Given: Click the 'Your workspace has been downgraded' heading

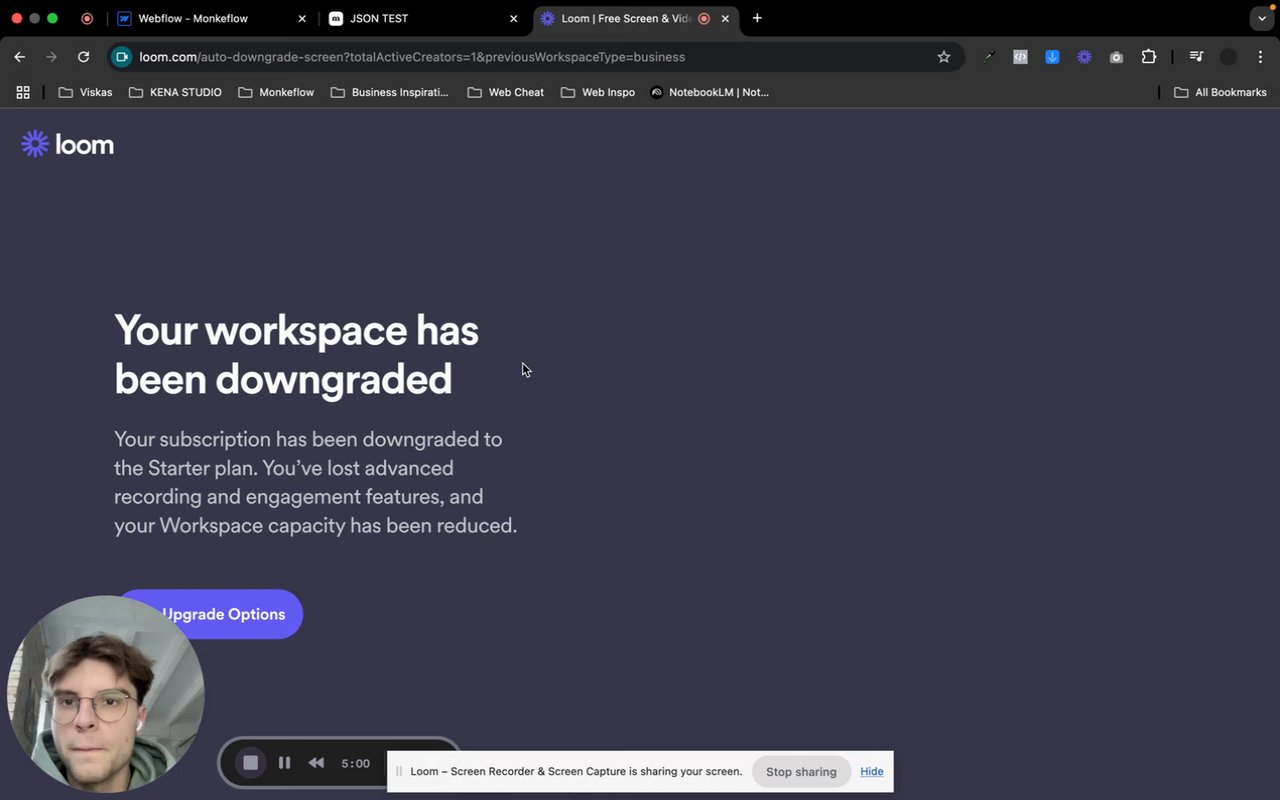Looking at the screenshot, I should pyautogui.click(x=296, y=355).
